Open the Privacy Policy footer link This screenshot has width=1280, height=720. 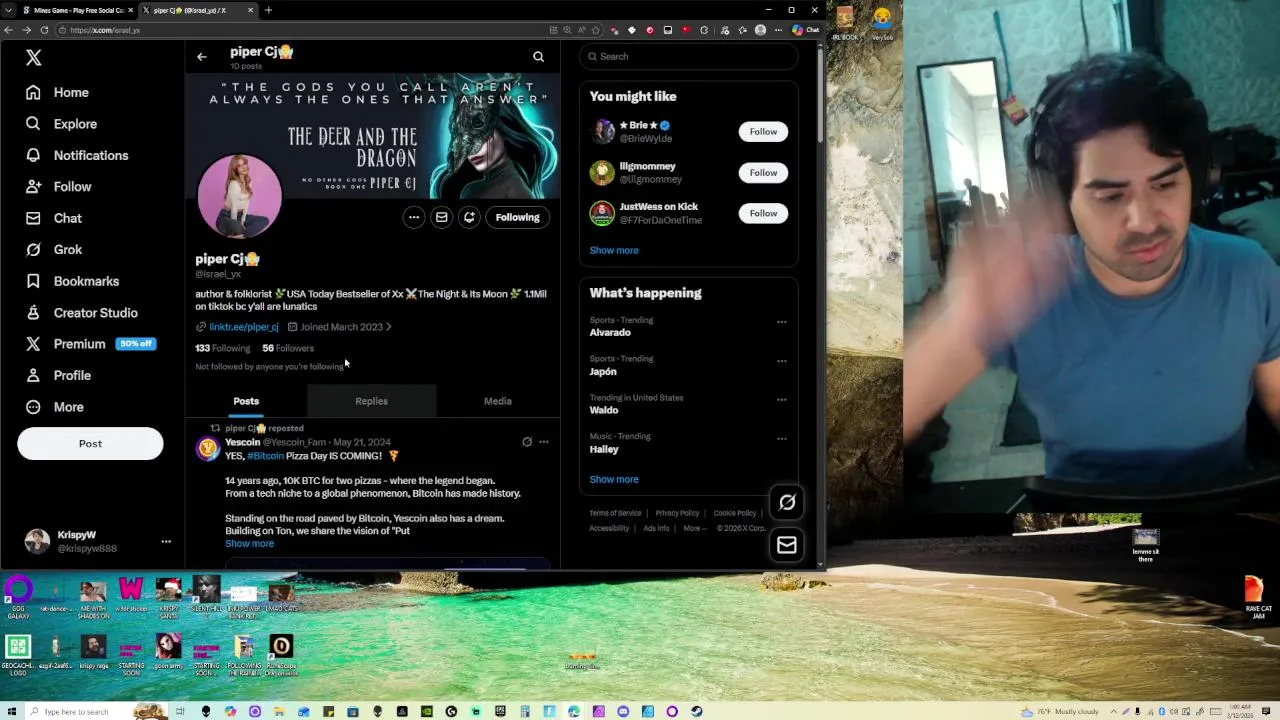677,513
